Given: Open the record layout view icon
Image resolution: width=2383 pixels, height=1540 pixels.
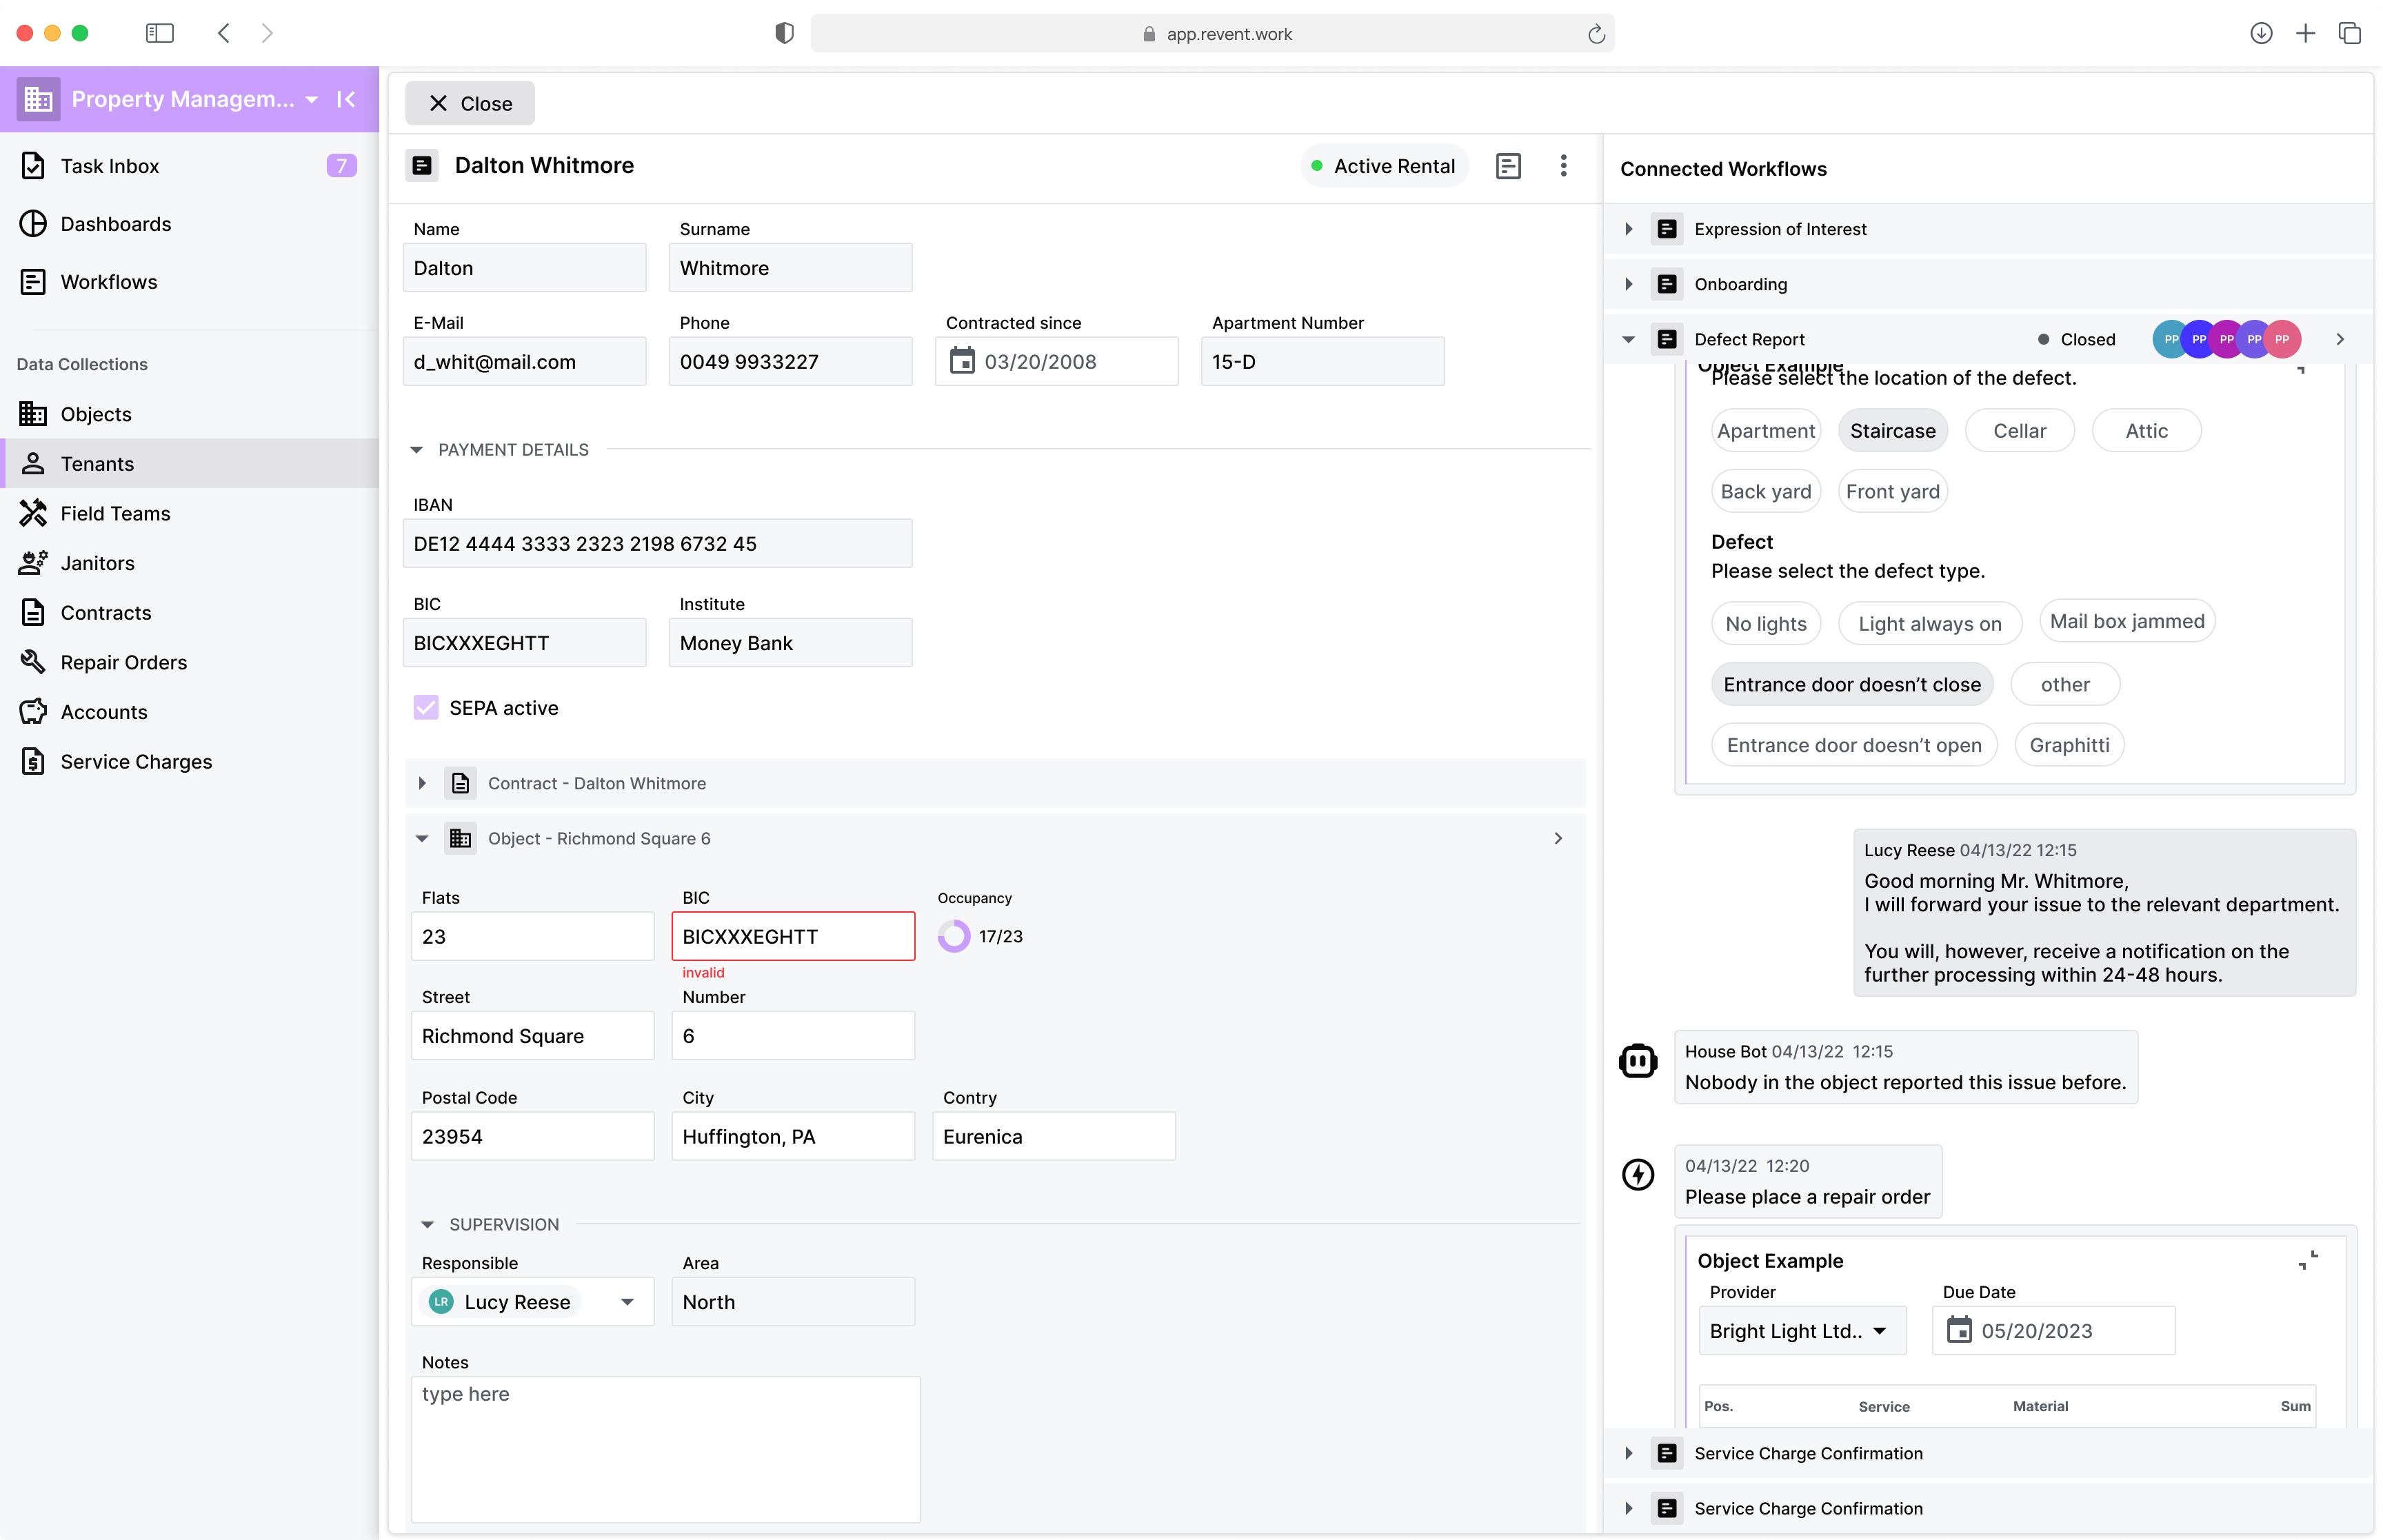Looking at the screenshot, I should coord(1508,166).
